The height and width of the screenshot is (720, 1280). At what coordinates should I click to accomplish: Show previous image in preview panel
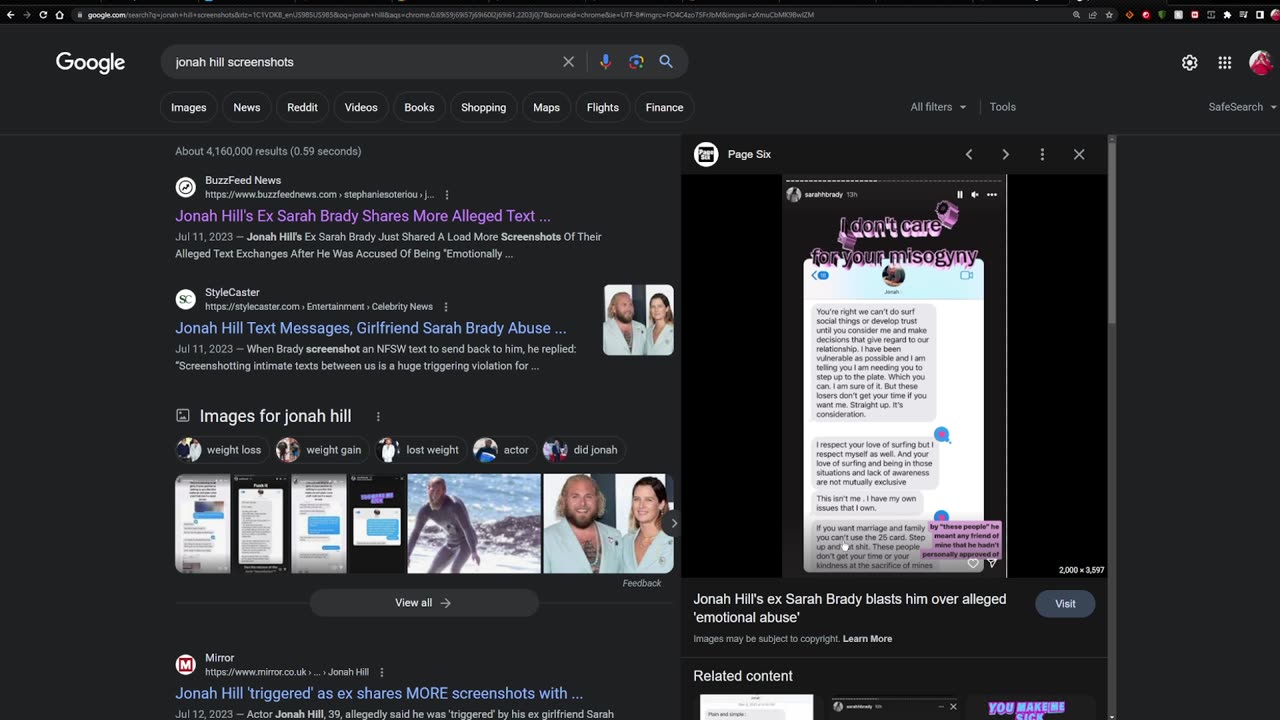tap(969, 154)
